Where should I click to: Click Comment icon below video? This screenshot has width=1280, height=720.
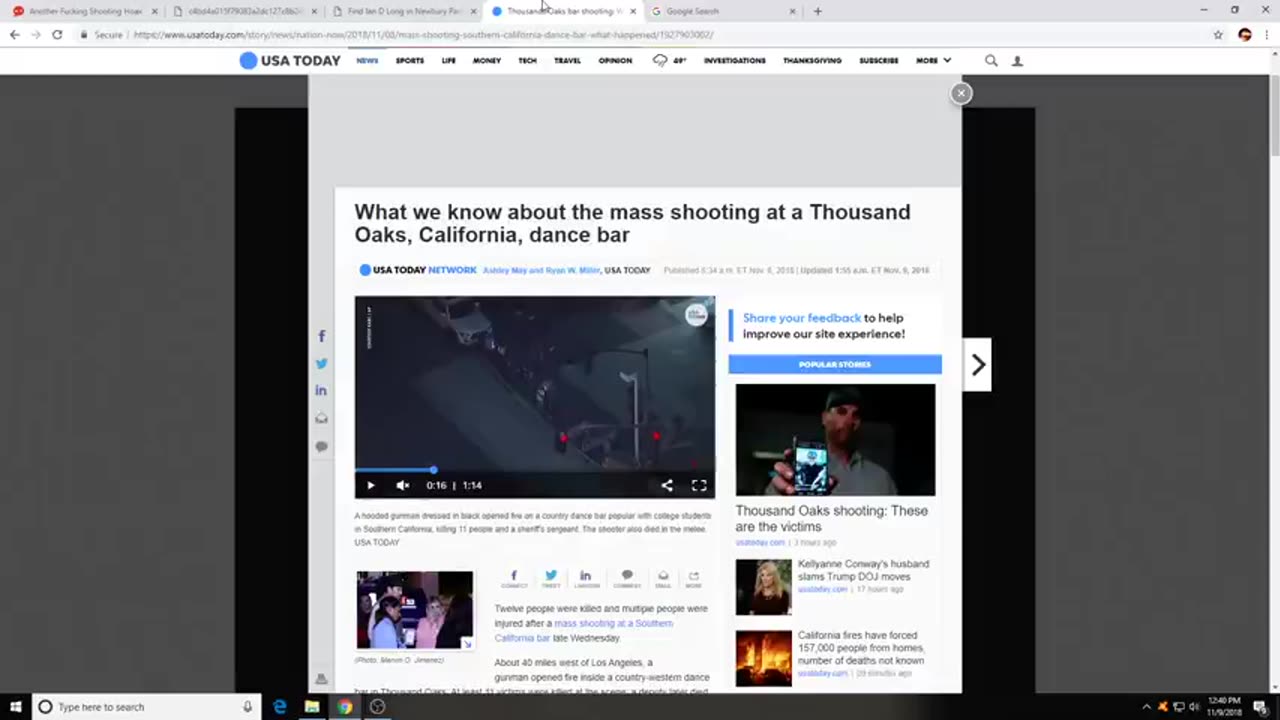point(627,579)
